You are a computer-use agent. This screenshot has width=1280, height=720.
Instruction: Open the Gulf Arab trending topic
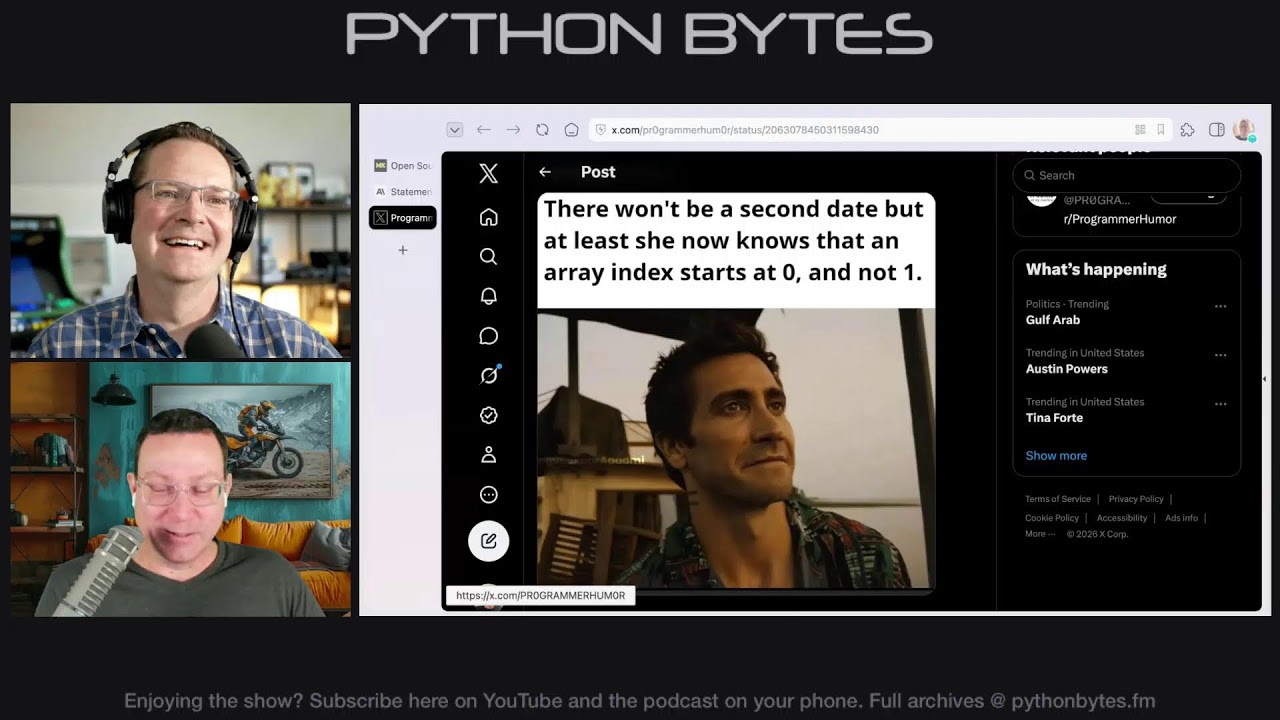[x=1052, y=320]
